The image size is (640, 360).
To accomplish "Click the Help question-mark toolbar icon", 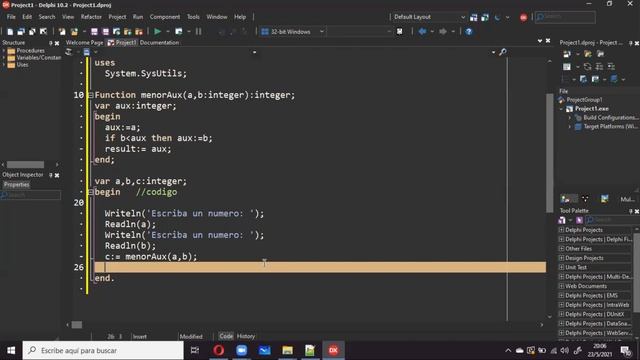I will 469,31.
